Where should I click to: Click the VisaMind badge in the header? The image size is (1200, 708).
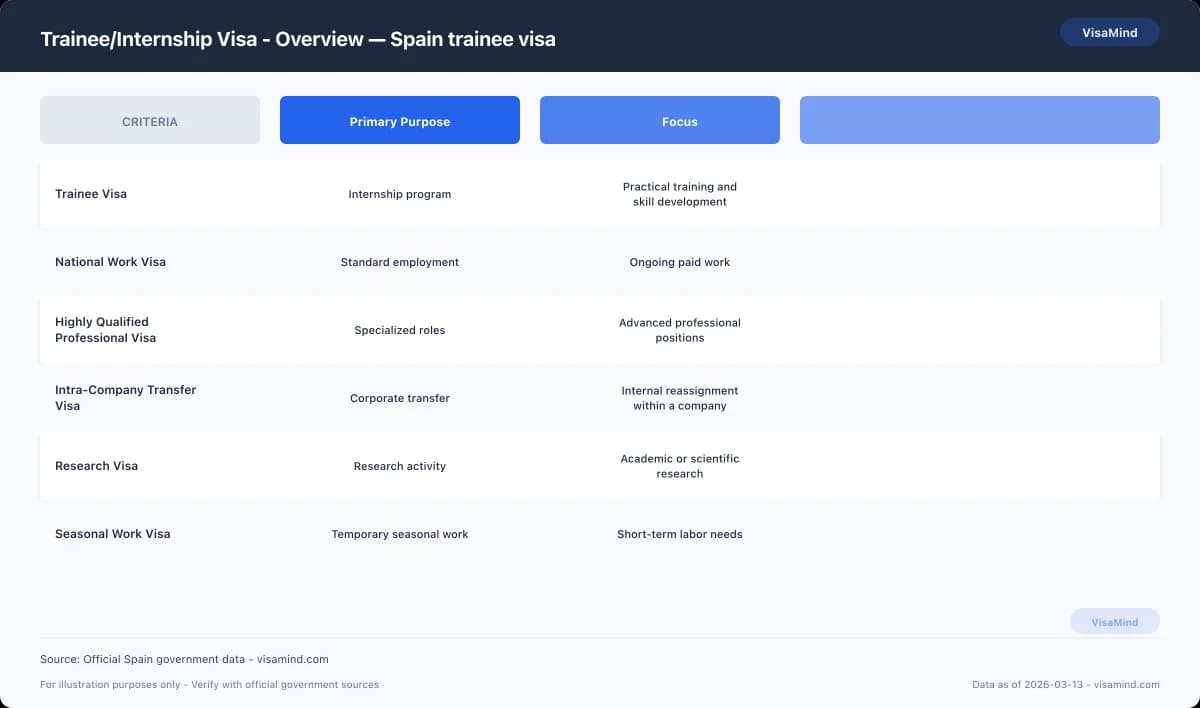[1109, 32]
